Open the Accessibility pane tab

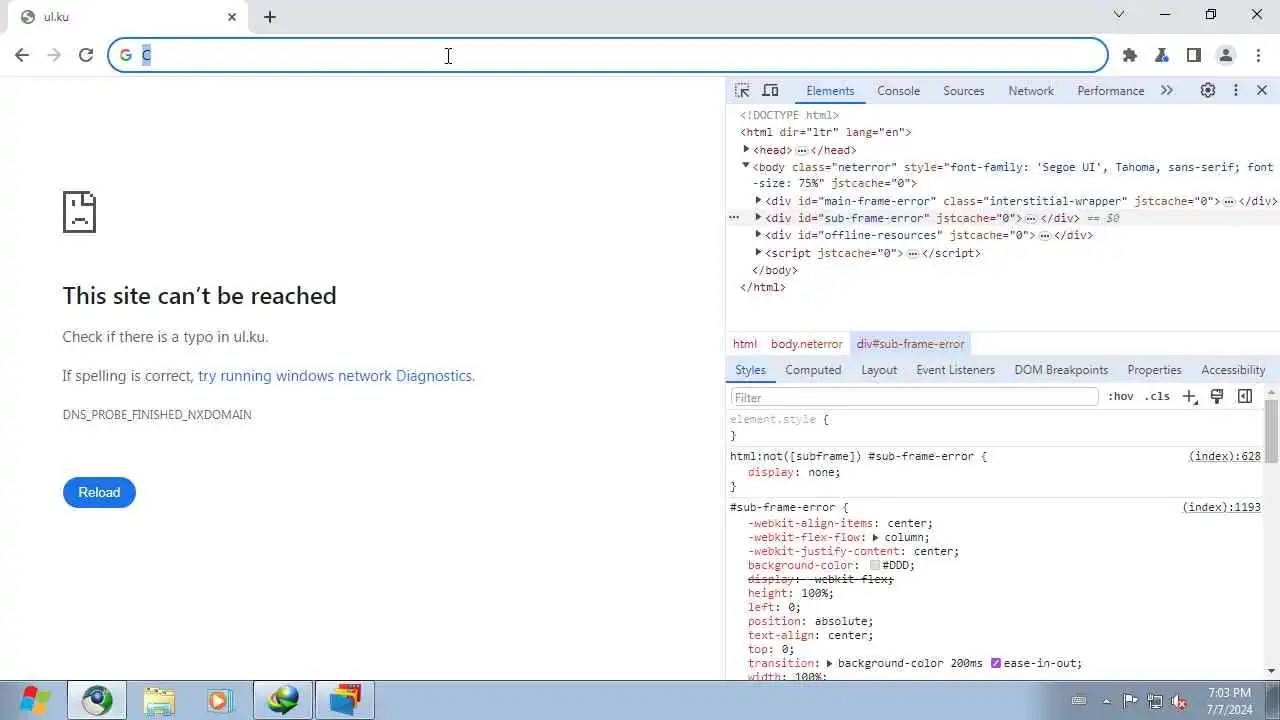1233,370
